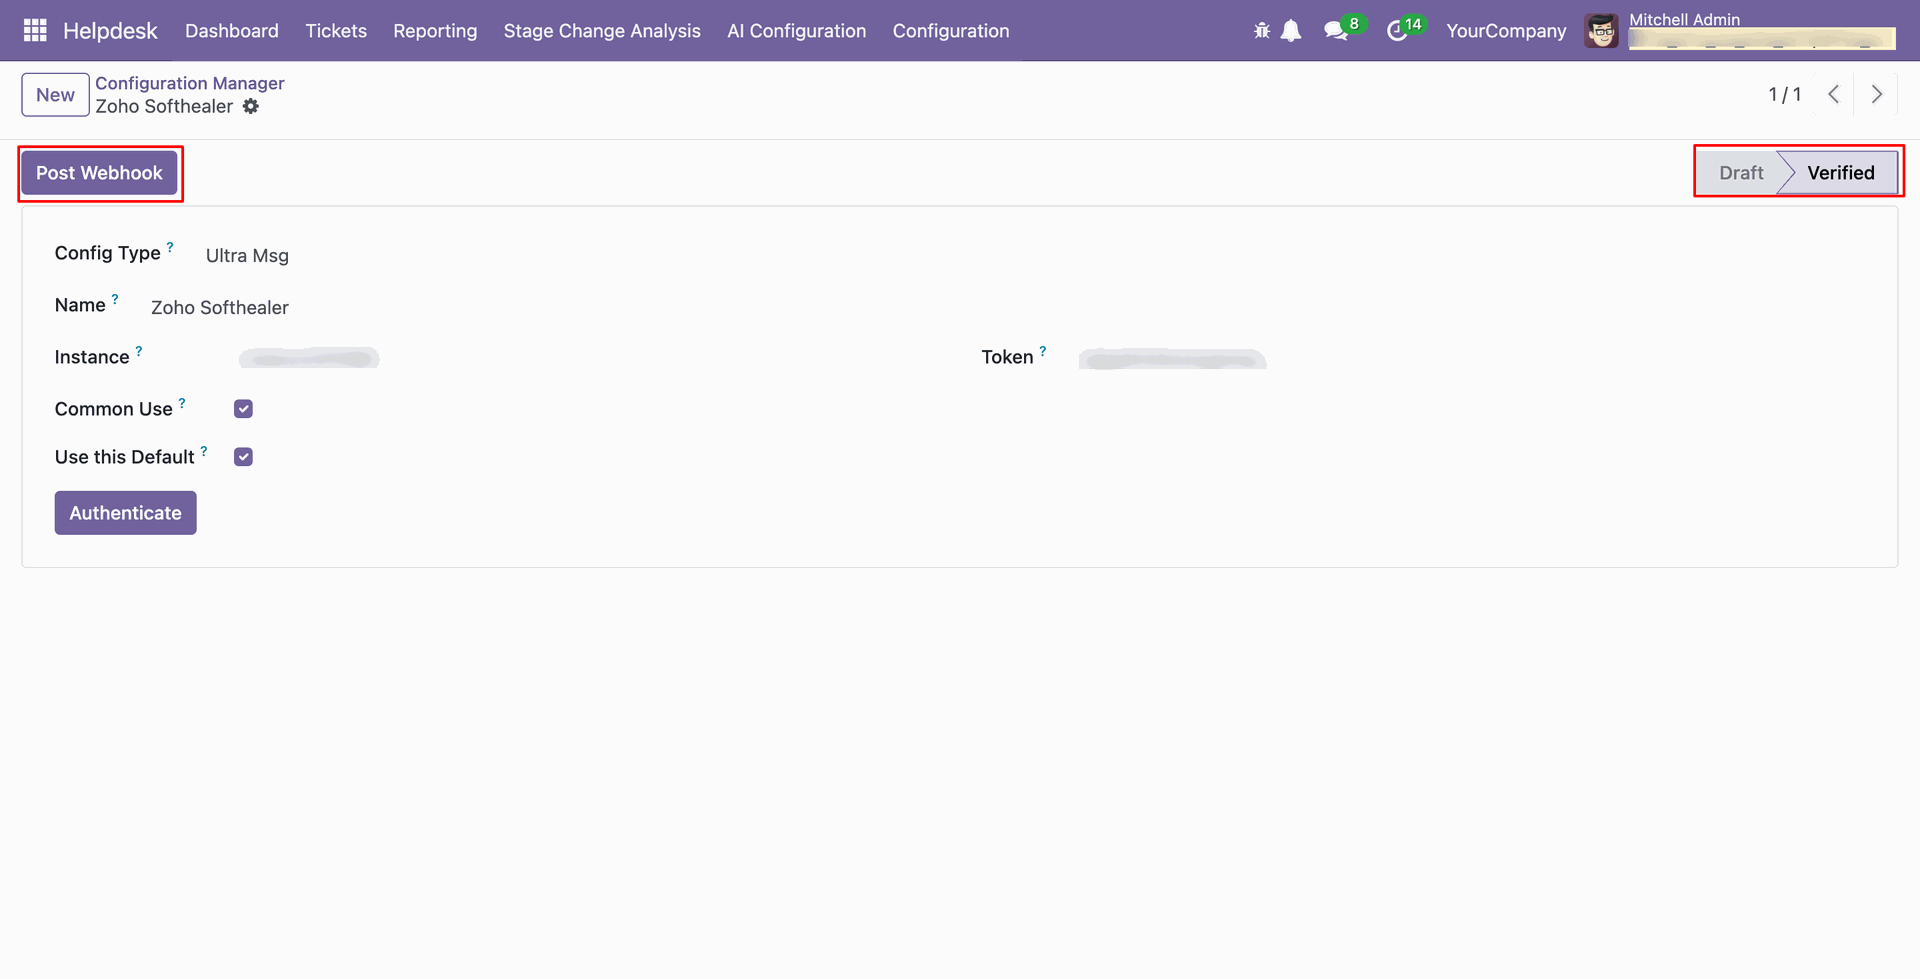
Task: Click the help tooltip beside Instance
Action: (139, 351)
